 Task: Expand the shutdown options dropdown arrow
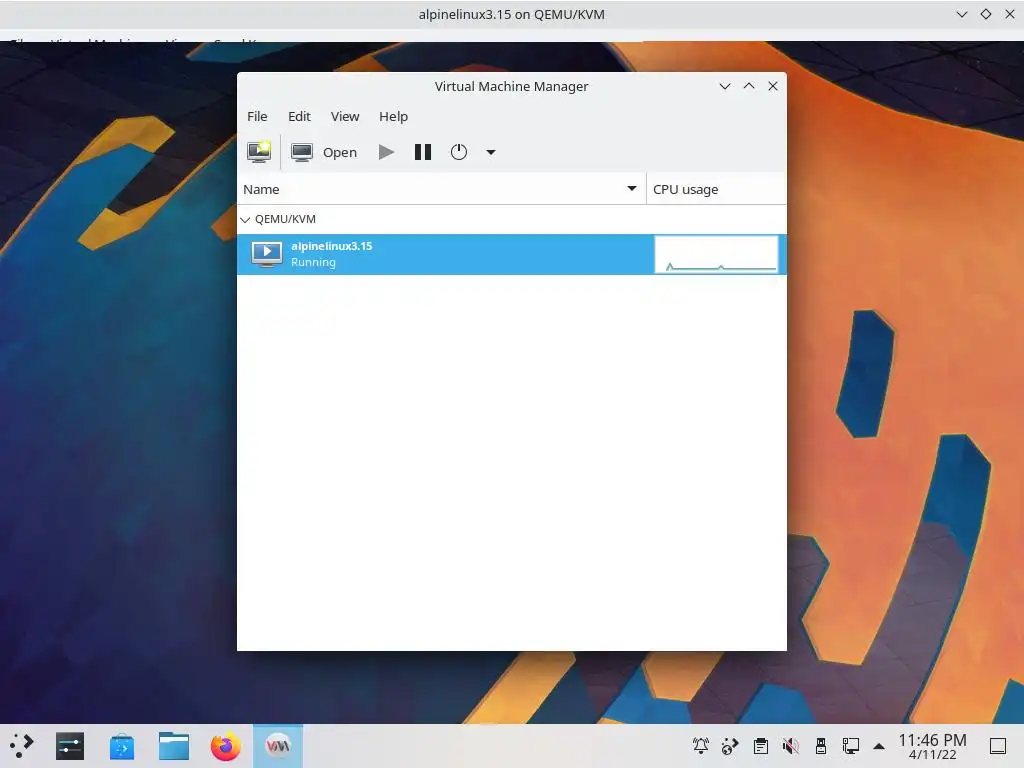(490, 152)
